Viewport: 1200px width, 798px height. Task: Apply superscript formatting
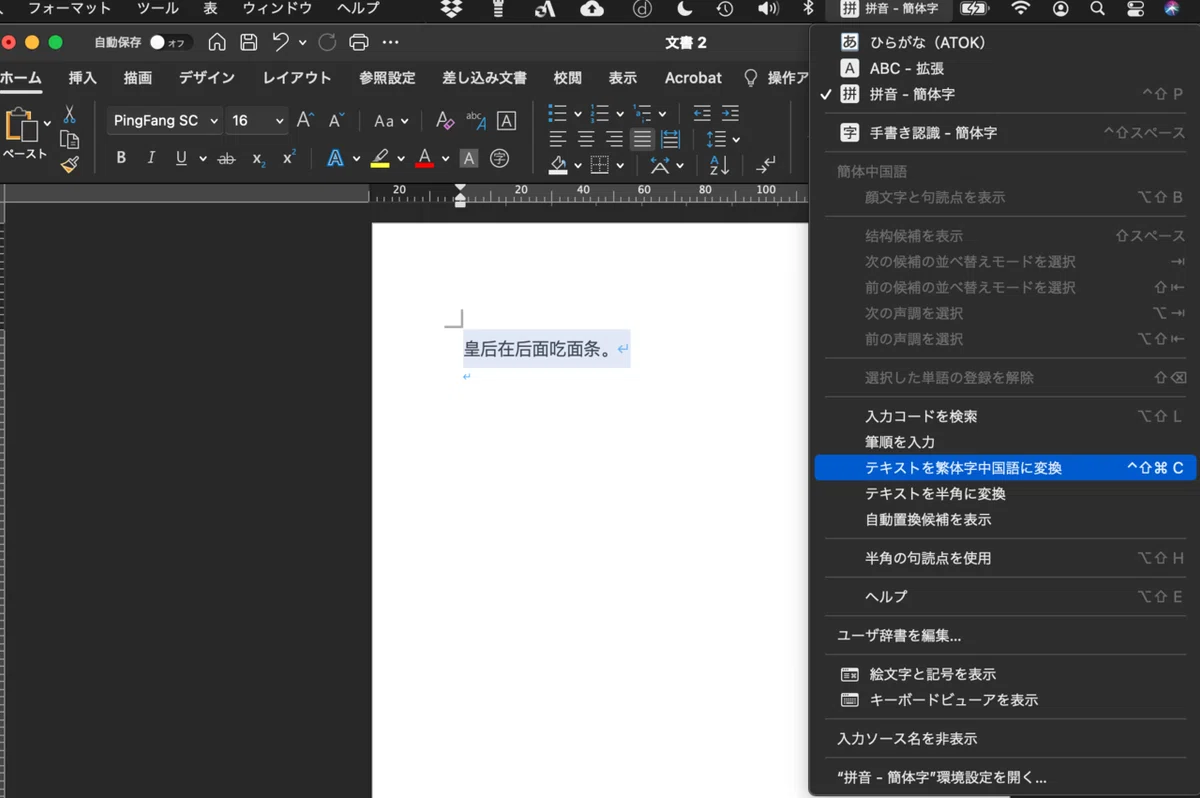pyautogui.click(x=289, y=158)
